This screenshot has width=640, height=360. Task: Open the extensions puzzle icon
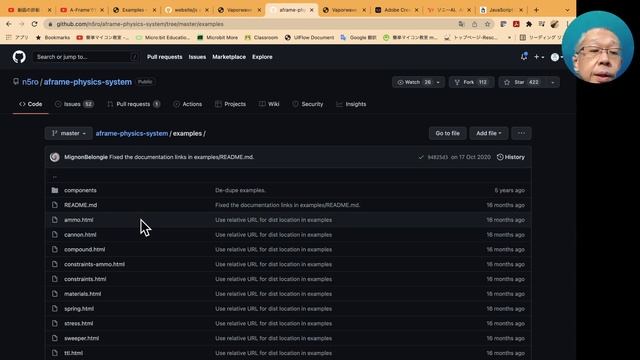(529, 24)
